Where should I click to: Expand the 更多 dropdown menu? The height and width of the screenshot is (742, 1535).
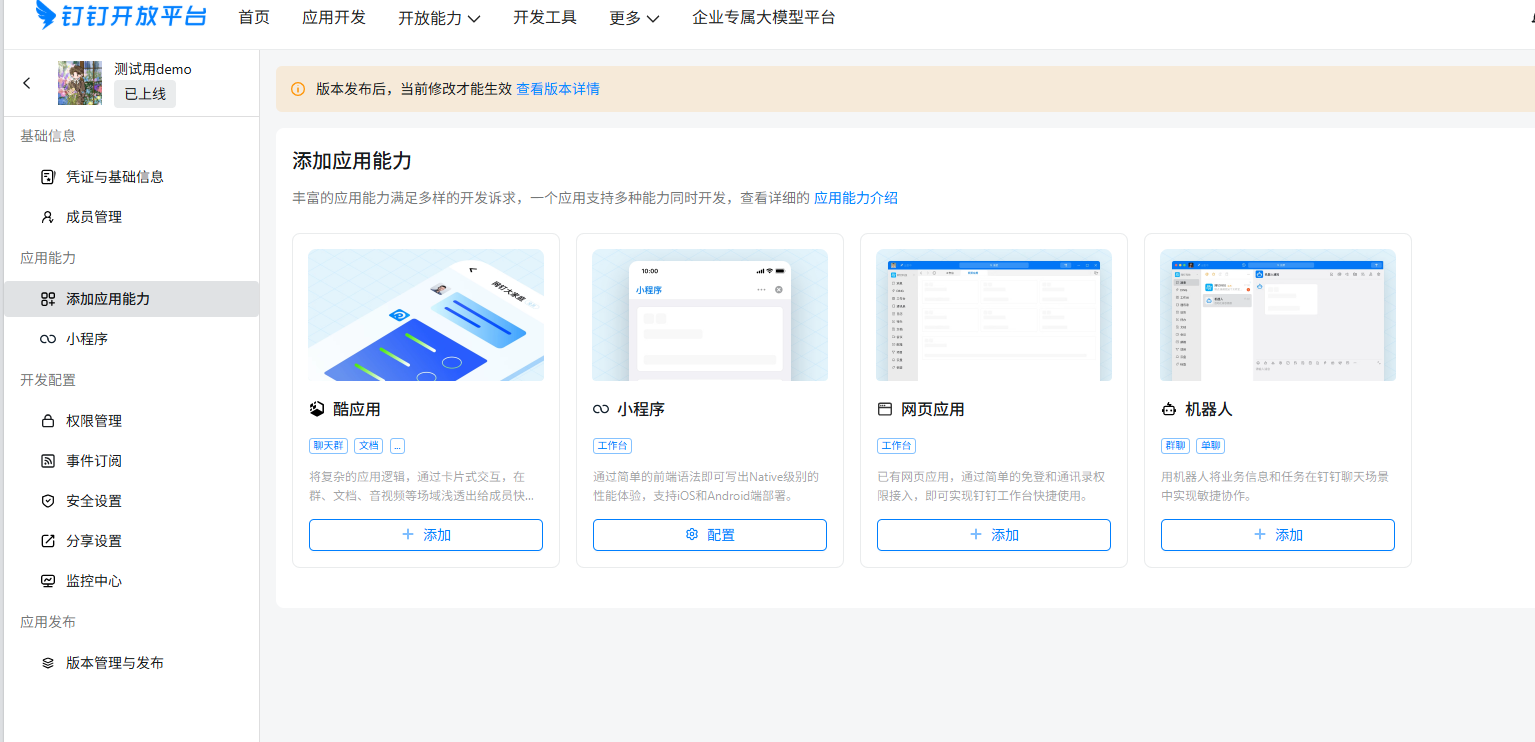pos(634,17)
